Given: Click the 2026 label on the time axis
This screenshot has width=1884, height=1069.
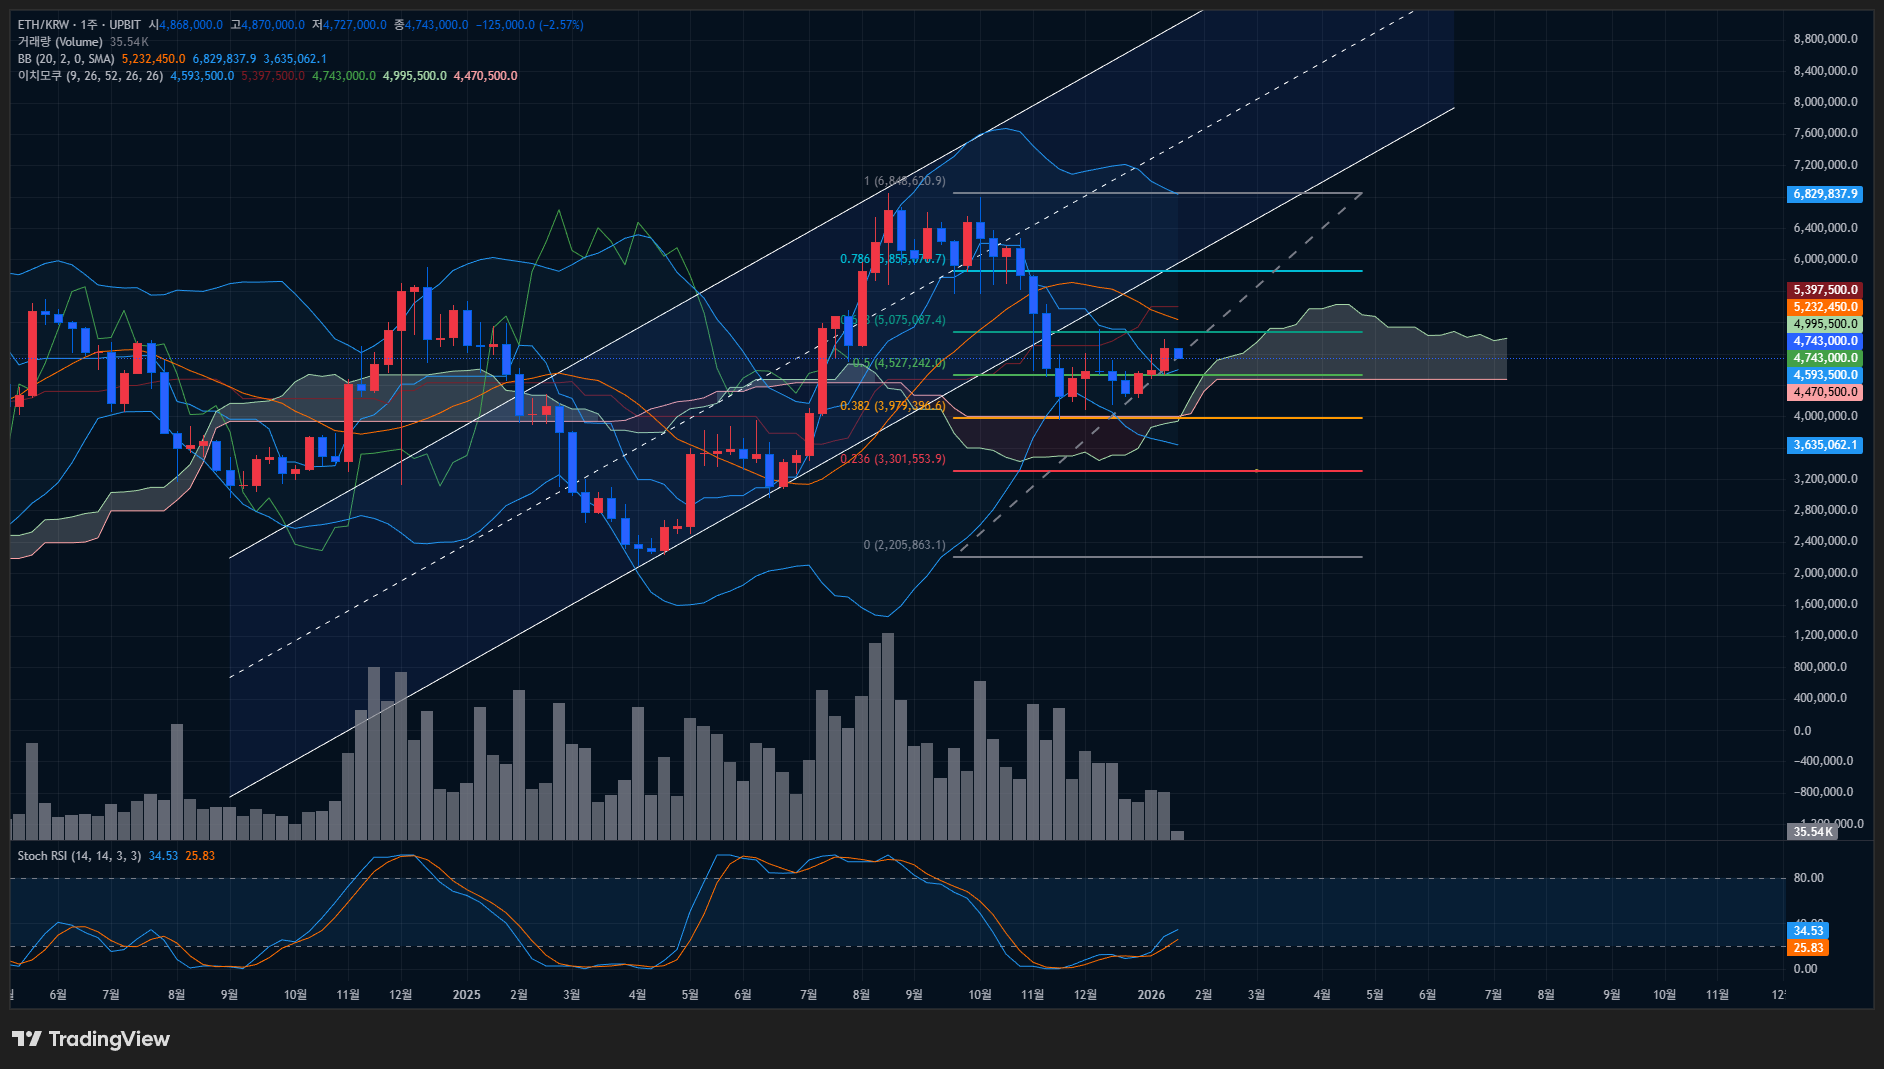Looking at the screenshot, I should pos(1151,995).
